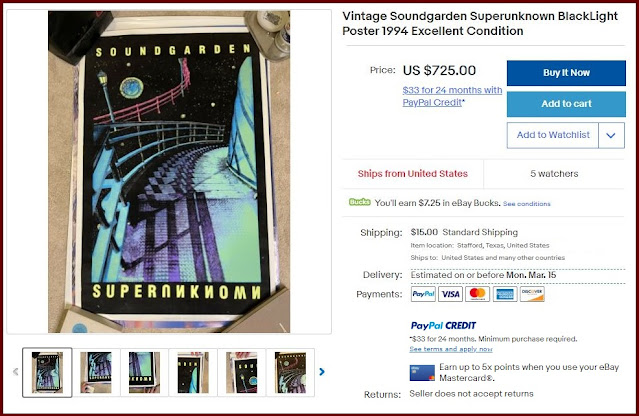This screenshot has height=416, width=639.
Task: Open eBay Bucks See conditions link
Action: point(527,204)
